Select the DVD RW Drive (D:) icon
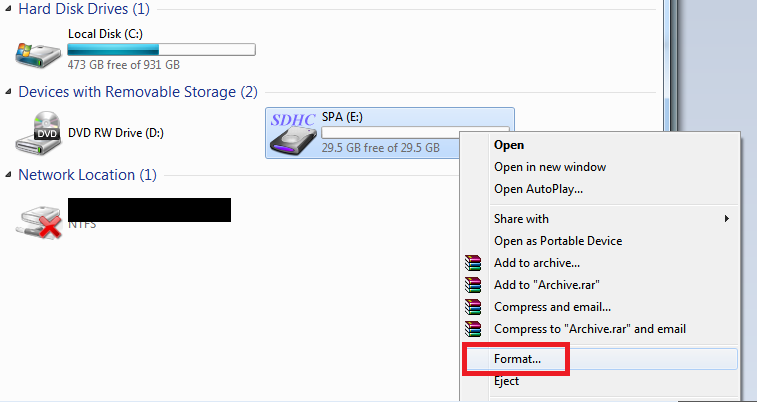757x402 pixels. click(x=38, y=133)
